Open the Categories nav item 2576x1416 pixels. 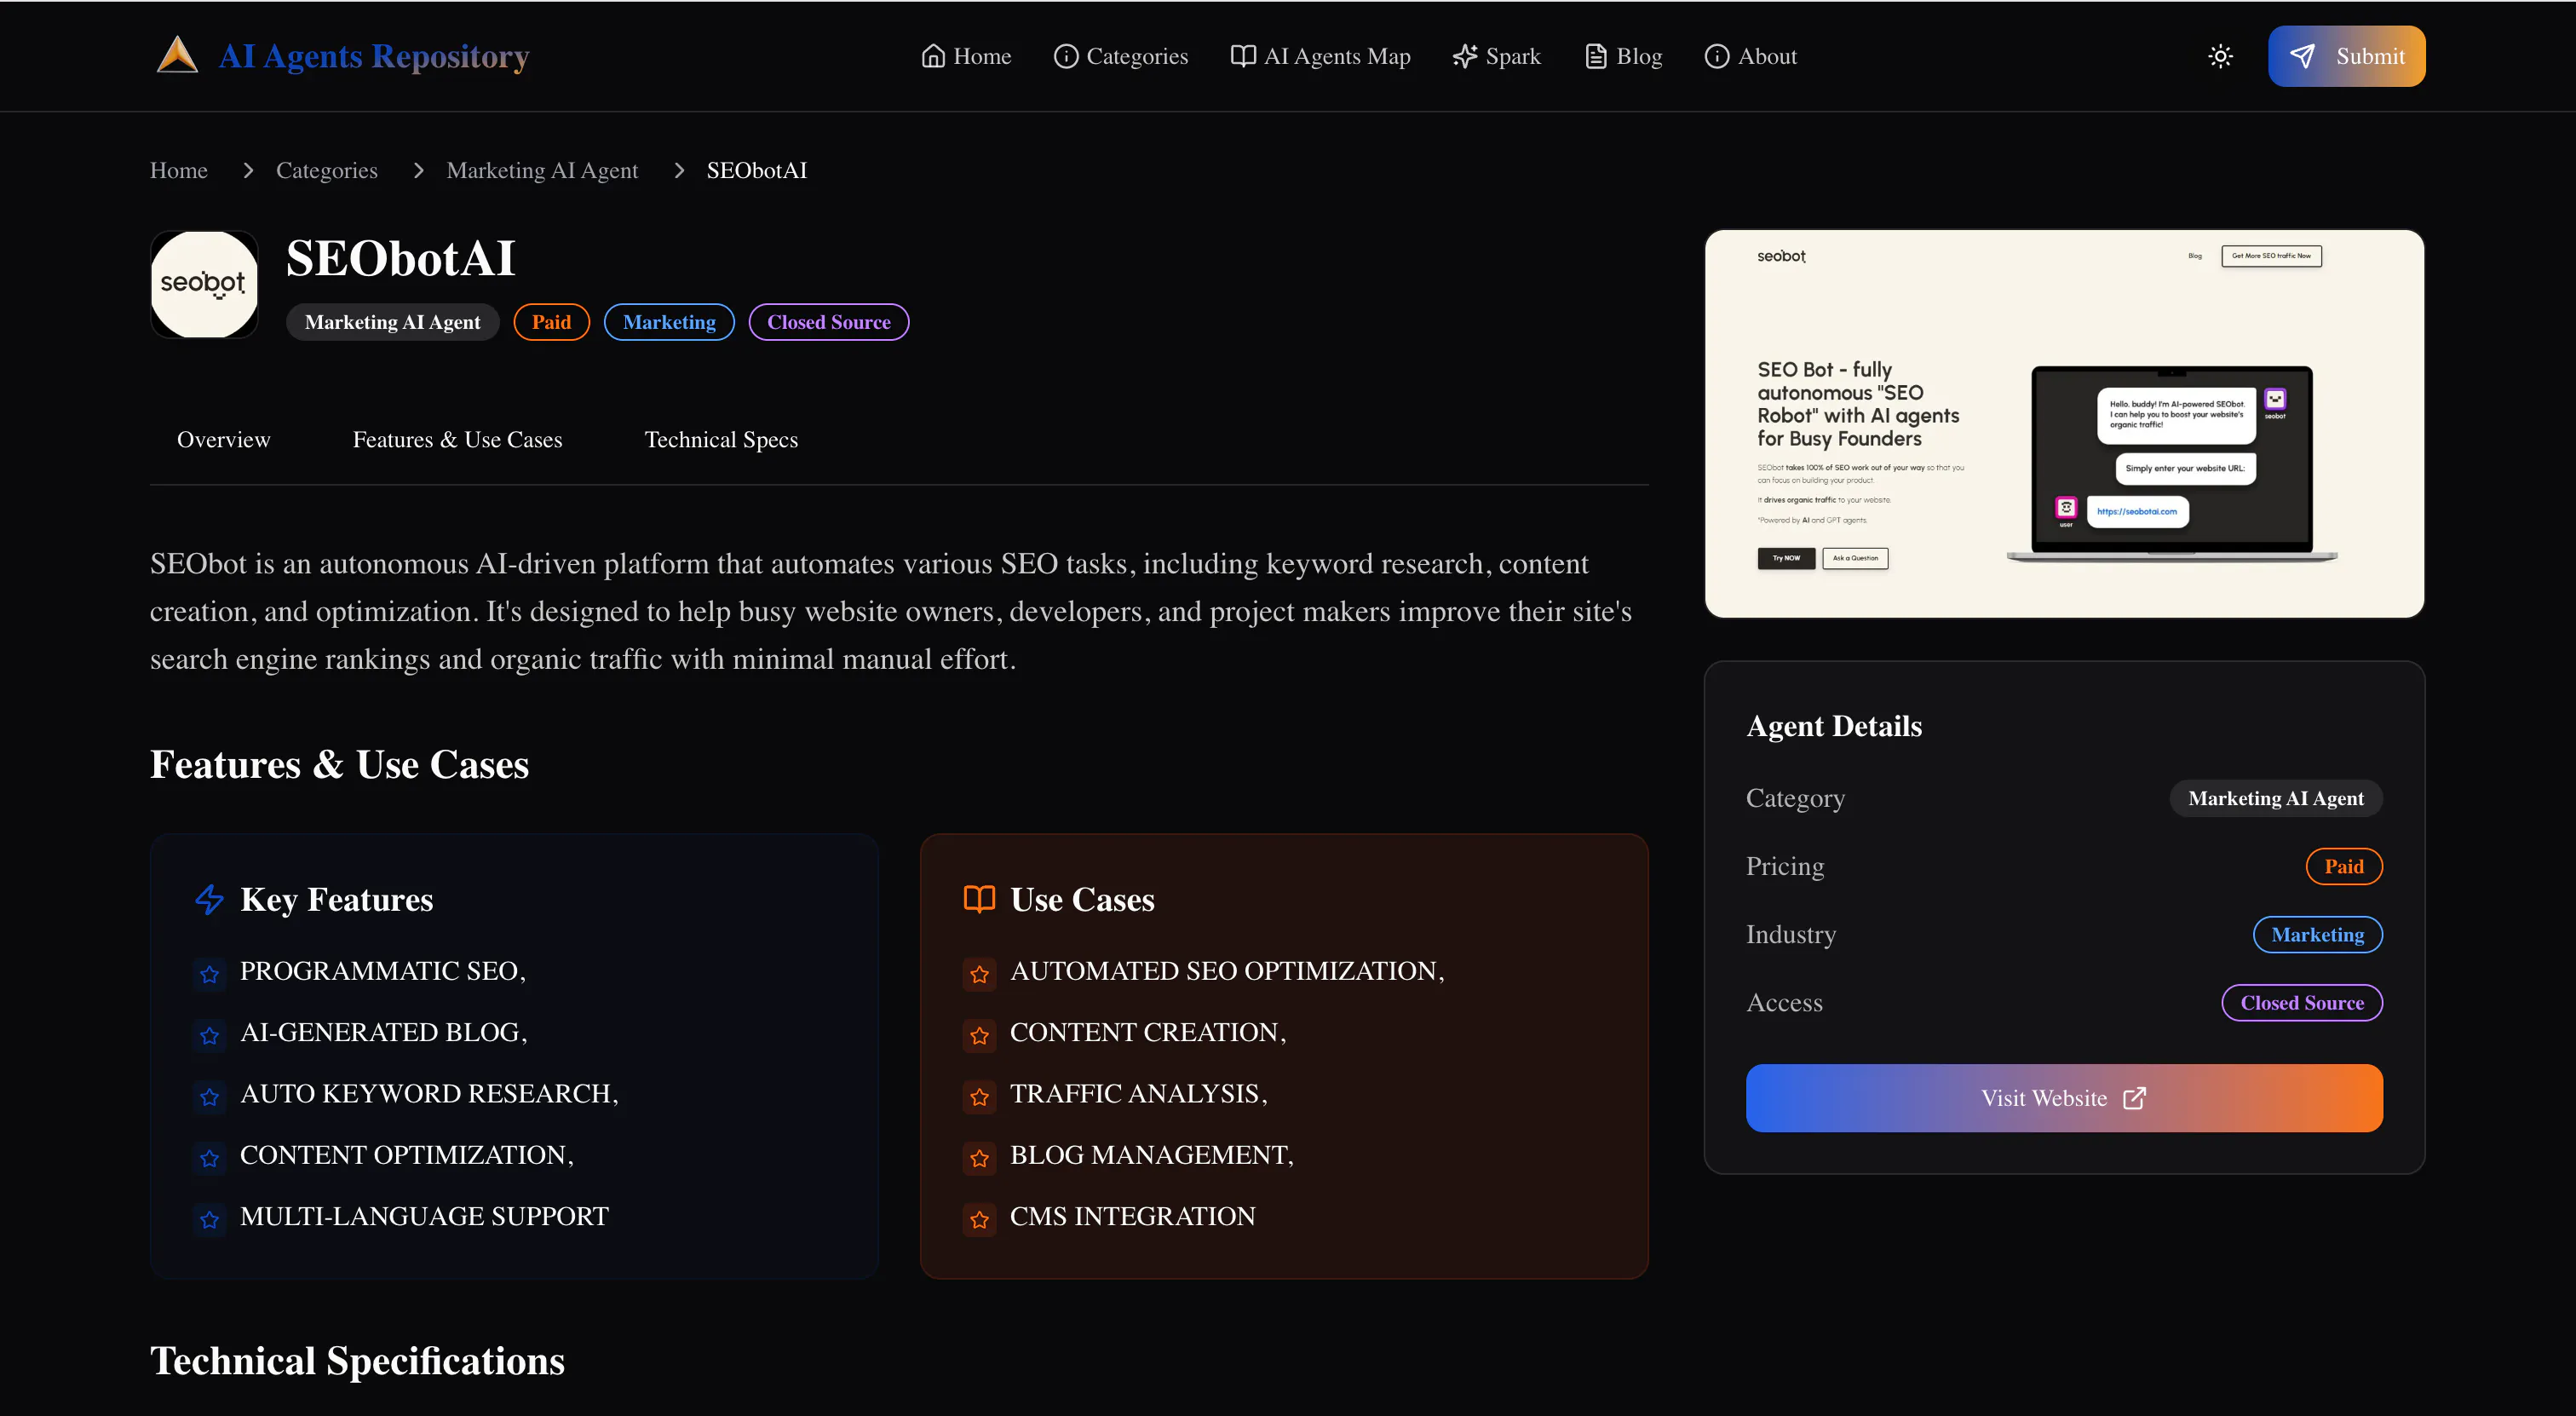[x=1121, y=56]
